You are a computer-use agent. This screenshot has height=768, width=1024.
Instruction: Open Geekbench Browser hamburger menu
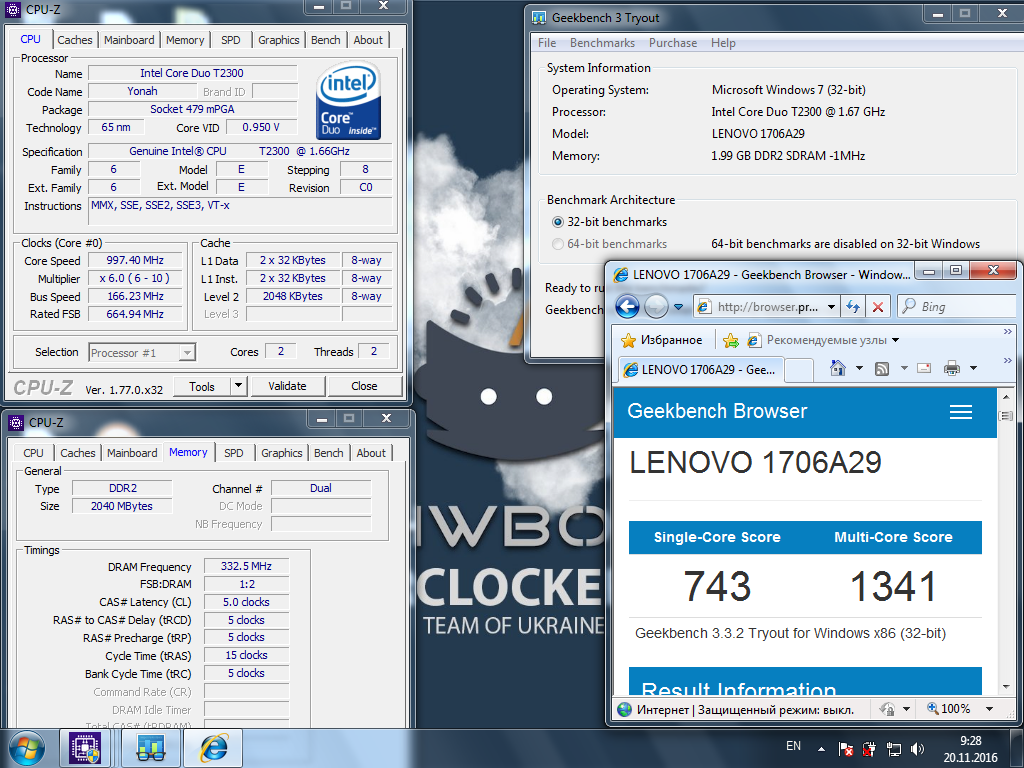961,411
